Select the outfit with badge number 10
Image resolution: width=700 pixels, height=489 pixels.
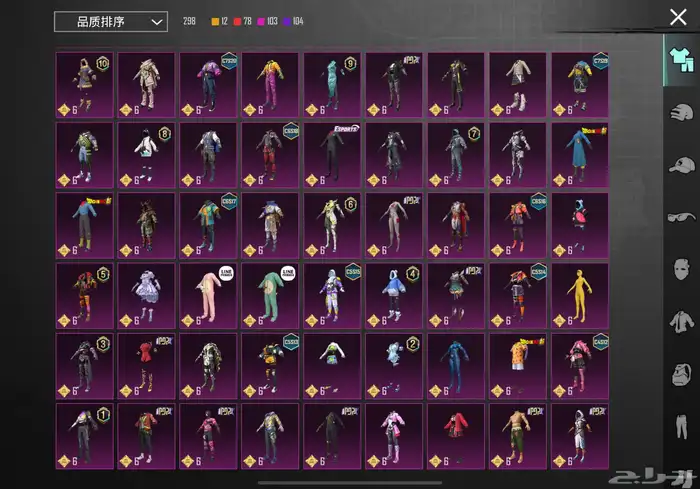click(85, 86)
